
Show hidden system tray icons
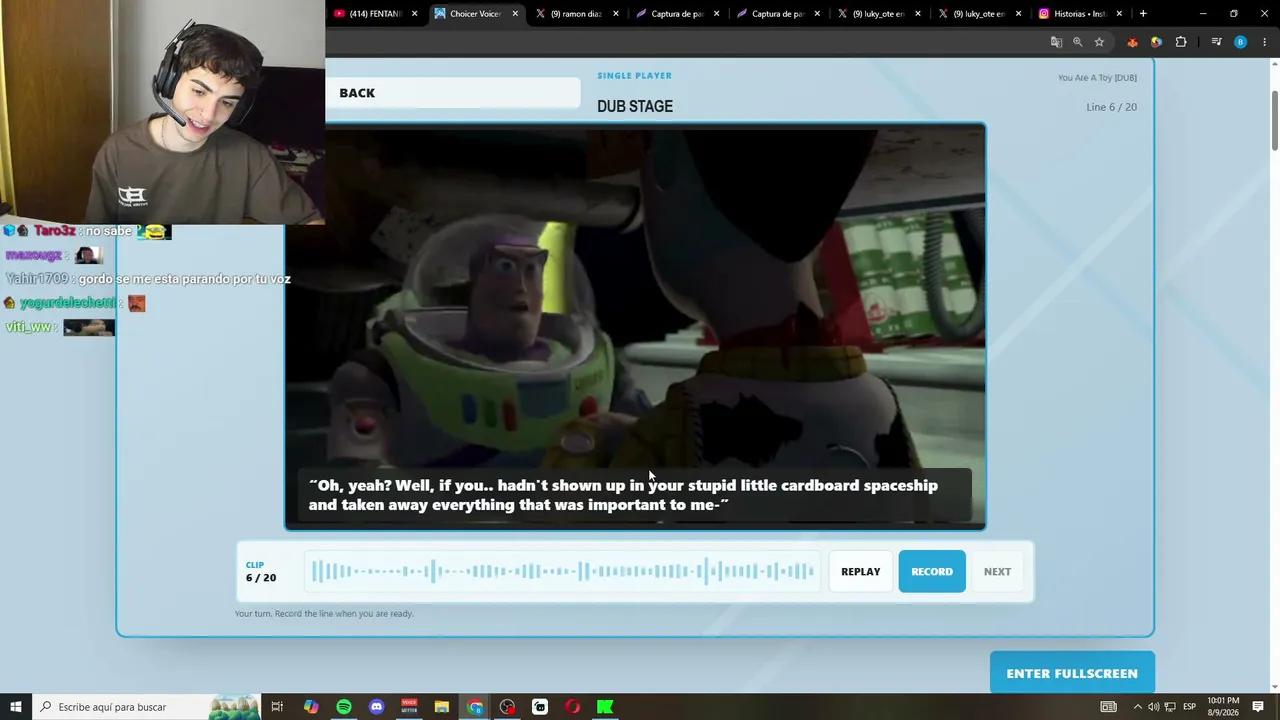pos(1137,707)
